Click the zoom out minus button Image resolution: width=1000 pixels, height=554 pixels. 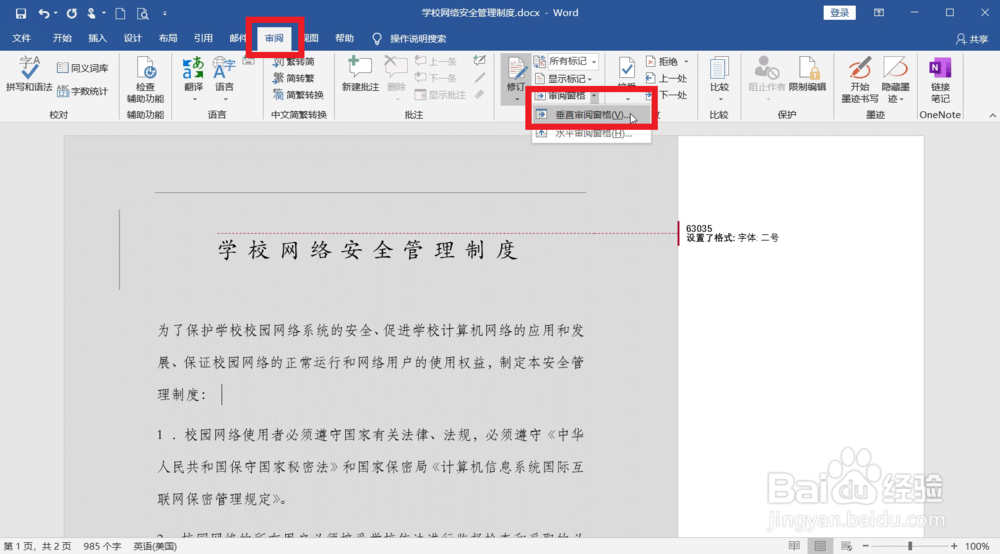[865, 546]
